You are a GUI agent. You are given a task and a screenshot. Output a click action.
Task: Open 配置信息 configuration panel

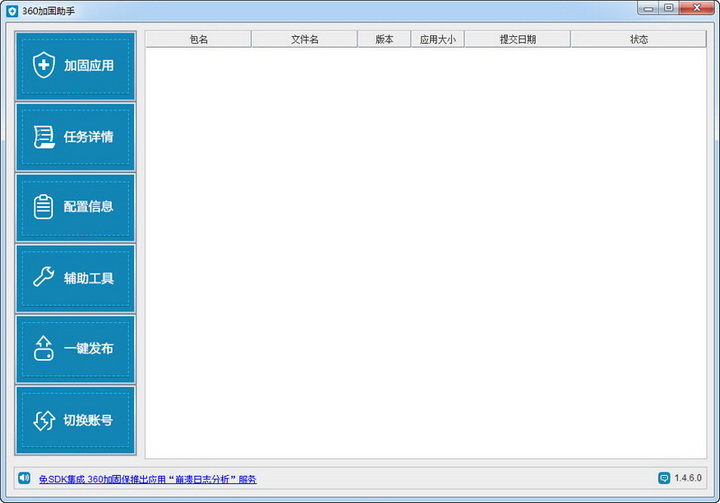(75, 208)
